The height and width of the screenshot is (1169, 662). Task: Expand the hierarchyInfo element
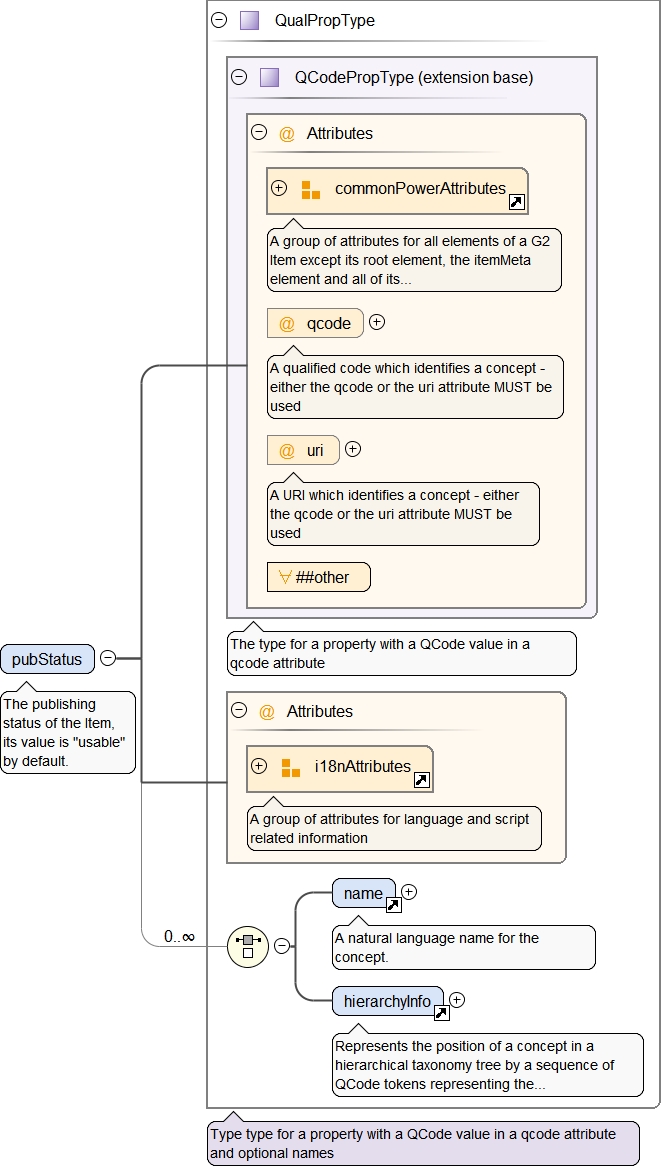point(457,999)
